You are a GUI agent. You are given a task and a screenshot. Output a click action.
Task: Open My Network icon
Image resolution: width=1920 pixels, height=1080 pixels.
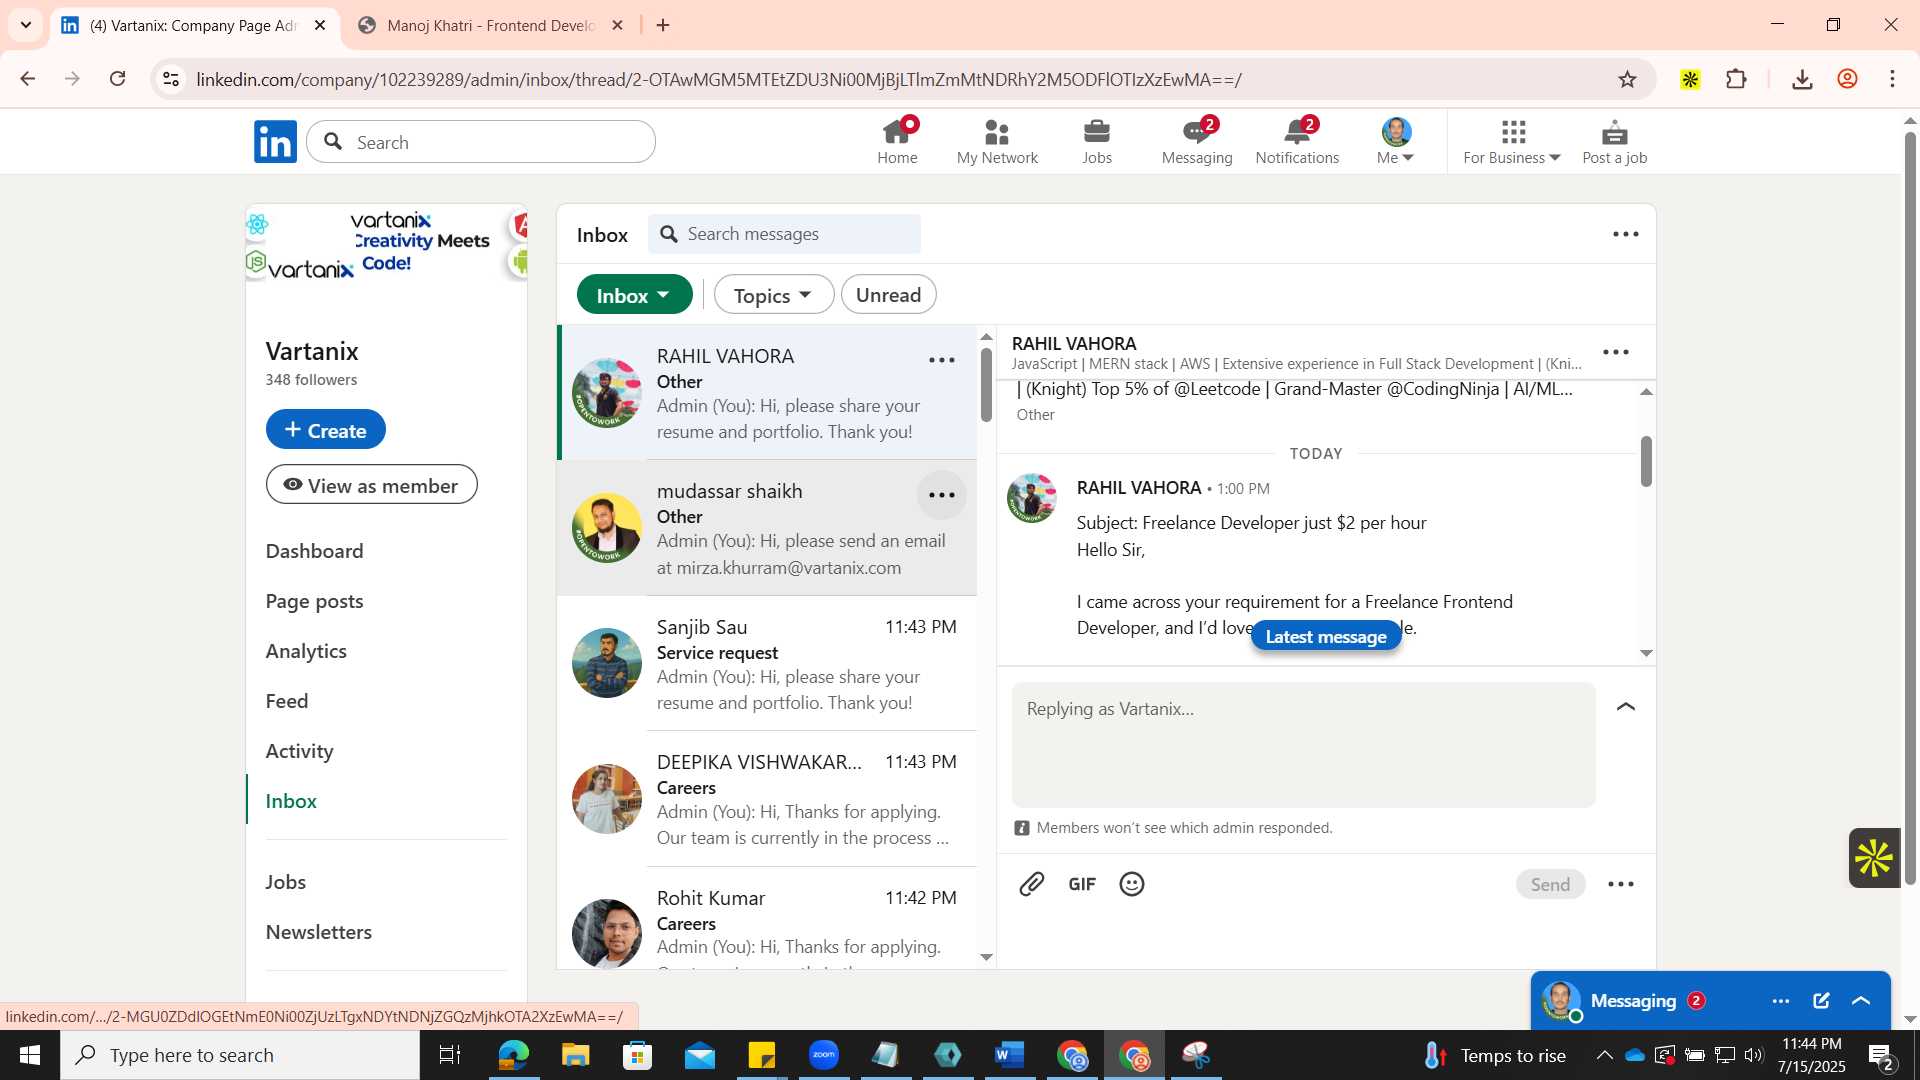click(997, 141)
